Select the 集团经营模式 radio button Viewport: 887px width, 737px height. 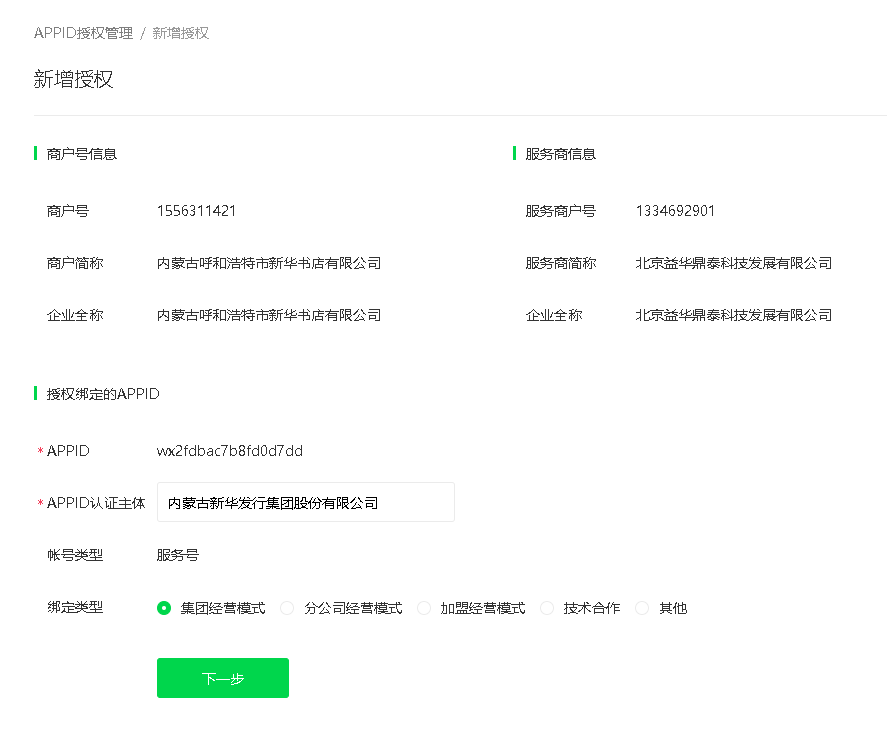point(165,608)
